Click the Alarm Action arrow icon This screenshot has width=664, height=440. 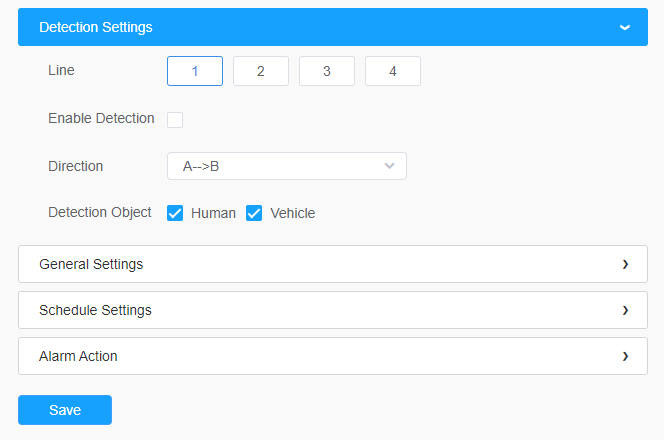[x=625, y=356]
